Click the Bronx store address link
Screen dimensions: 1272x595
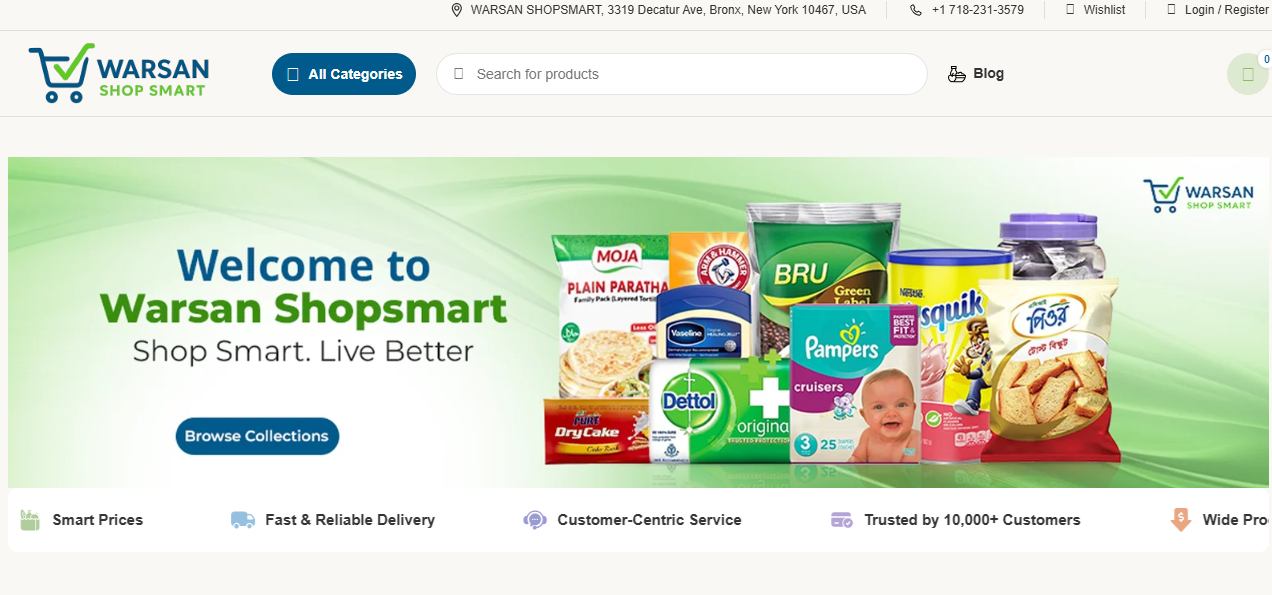coord(668,10)
